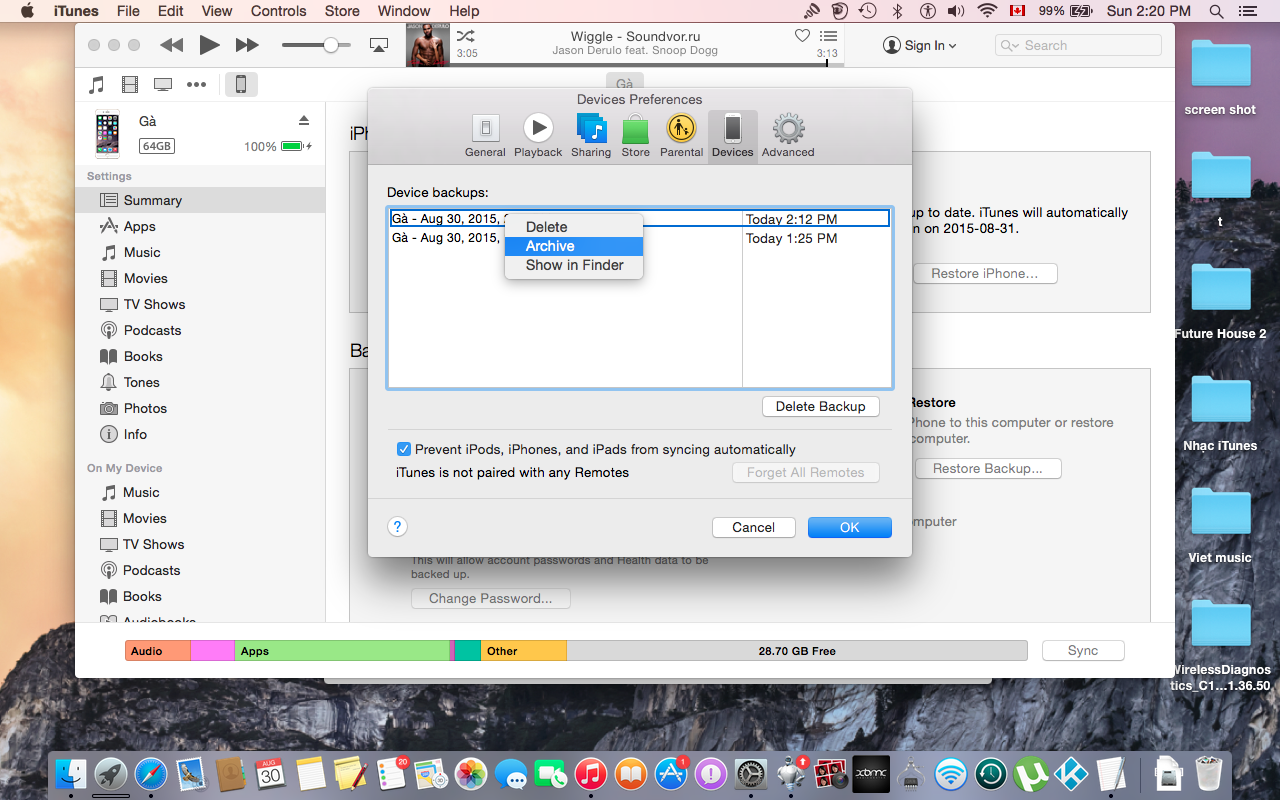The height and width of the screenshot is (800, 1280).
Task: Skip to the next track in iTunes
Action: pos(247,45)
